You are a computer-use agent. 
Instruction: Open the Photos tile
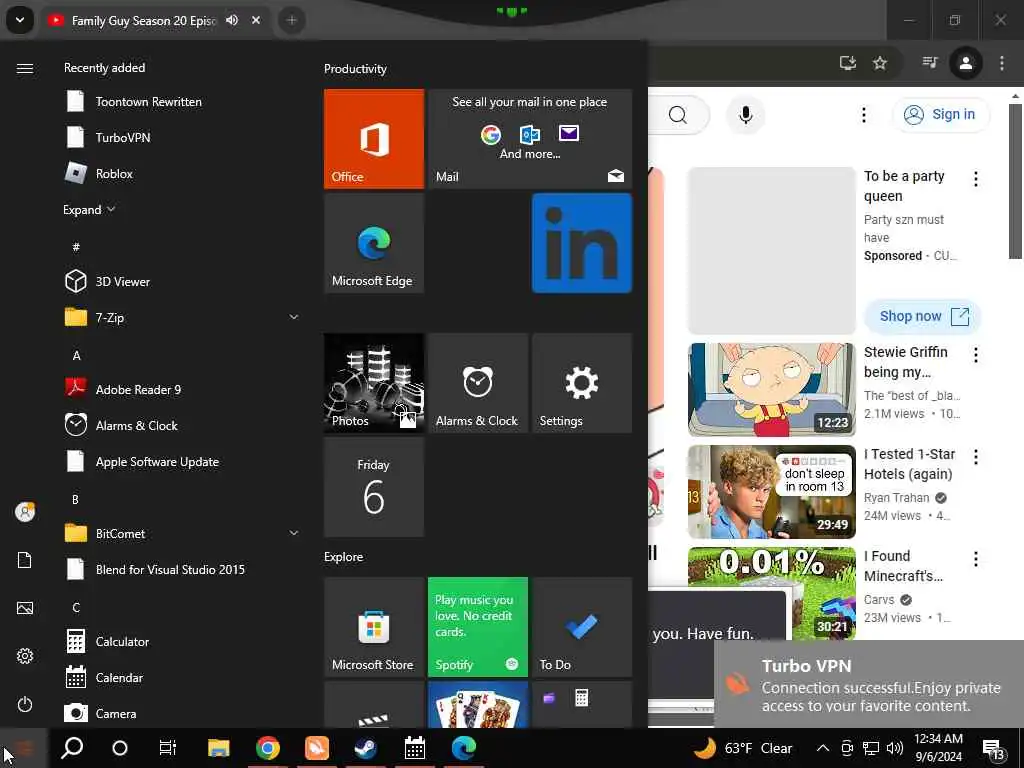pos(374,383)
